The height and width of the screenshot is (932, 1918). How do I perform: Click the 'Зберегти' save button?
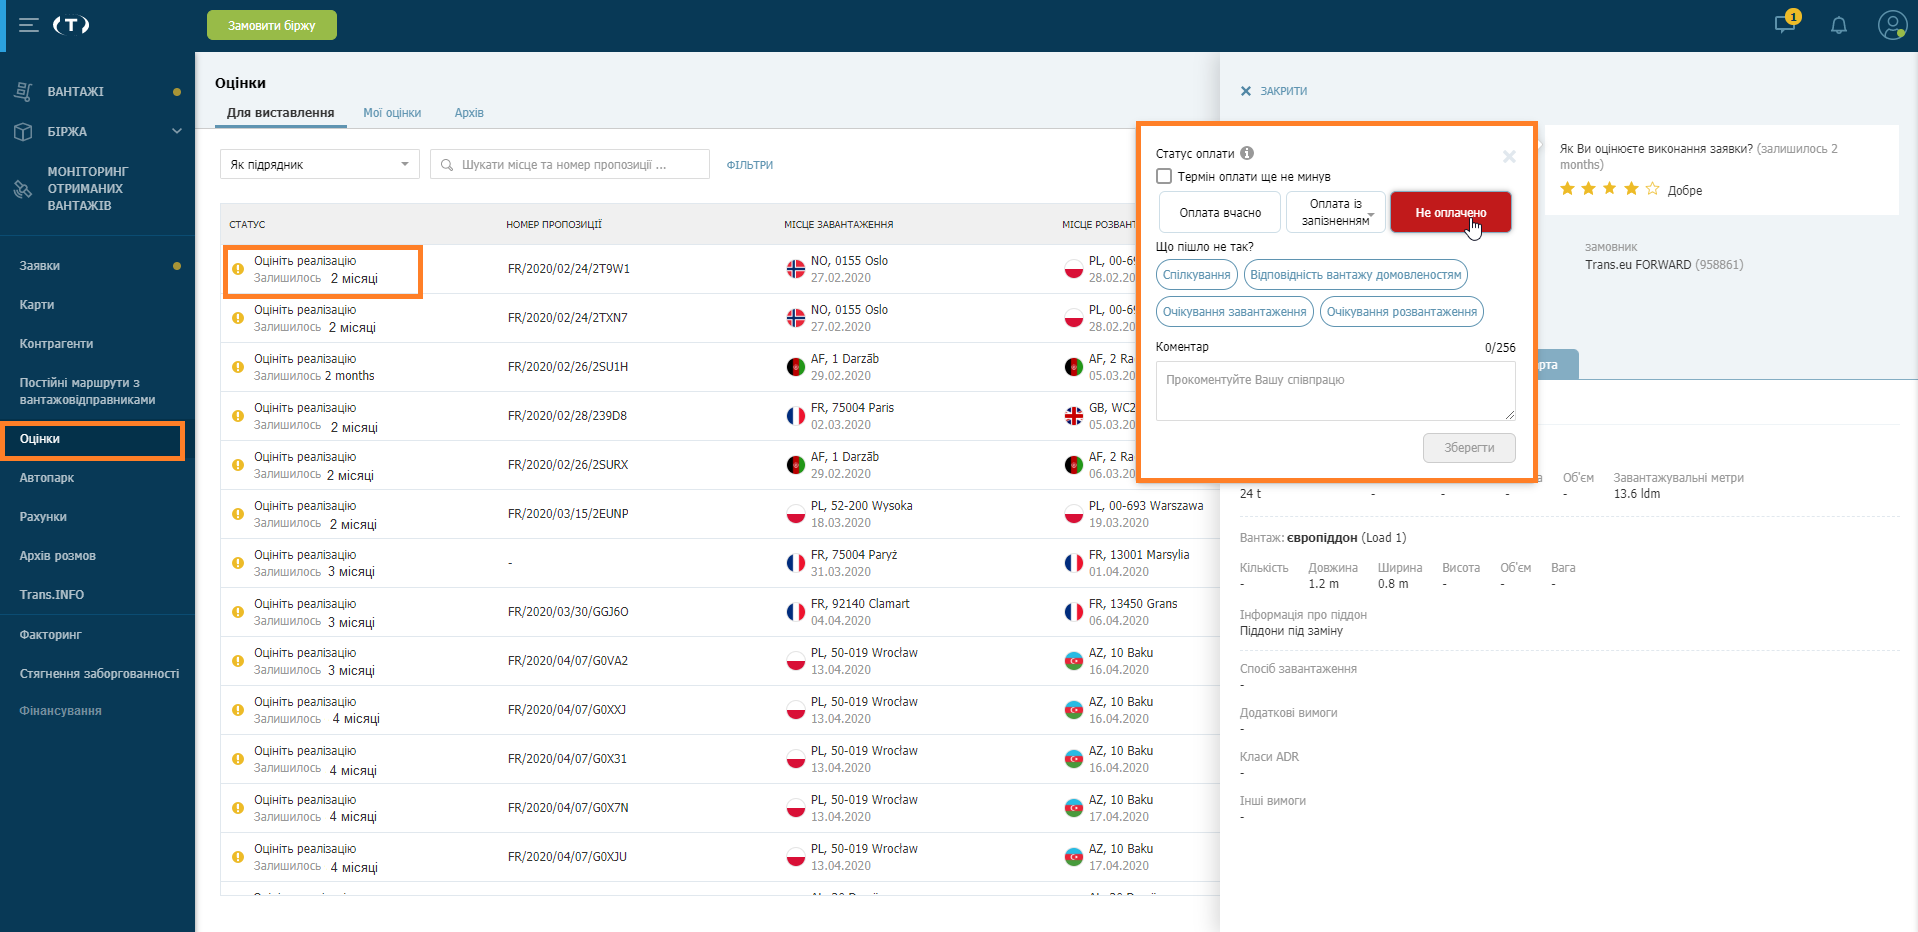[1469, 448]
